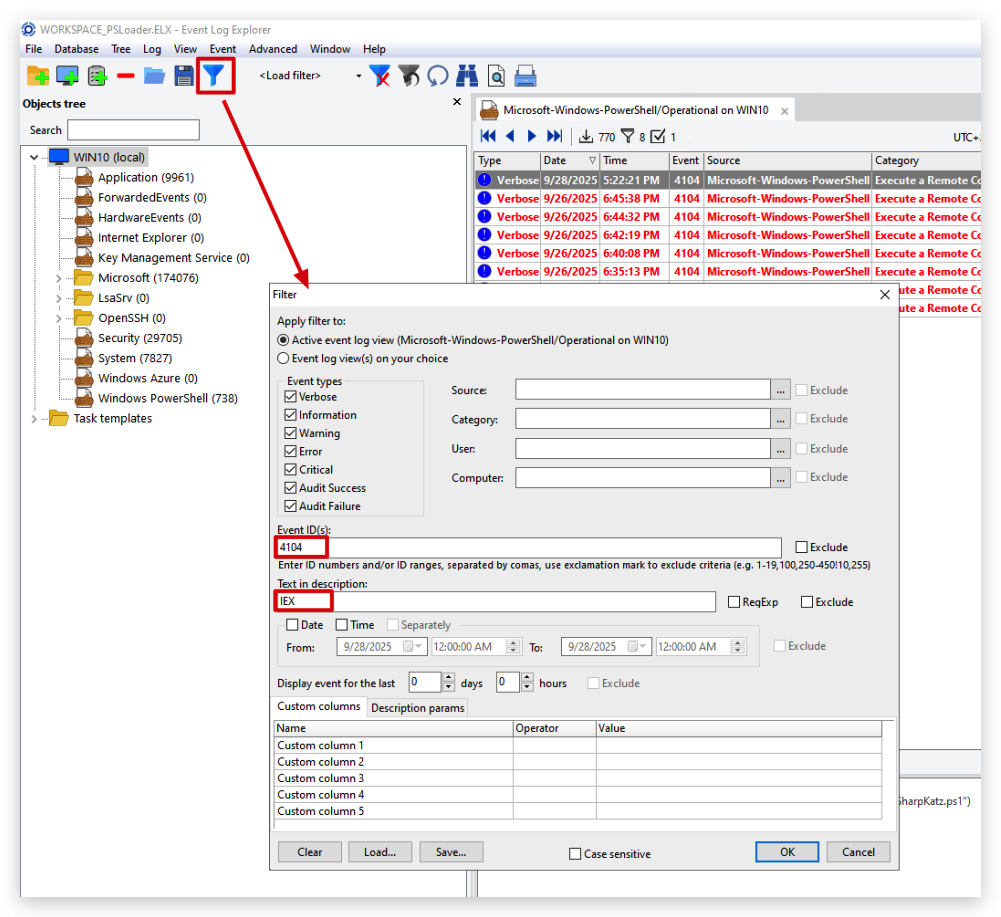
Task: Uncheck the Verbose event type
Action: point(290,397)
